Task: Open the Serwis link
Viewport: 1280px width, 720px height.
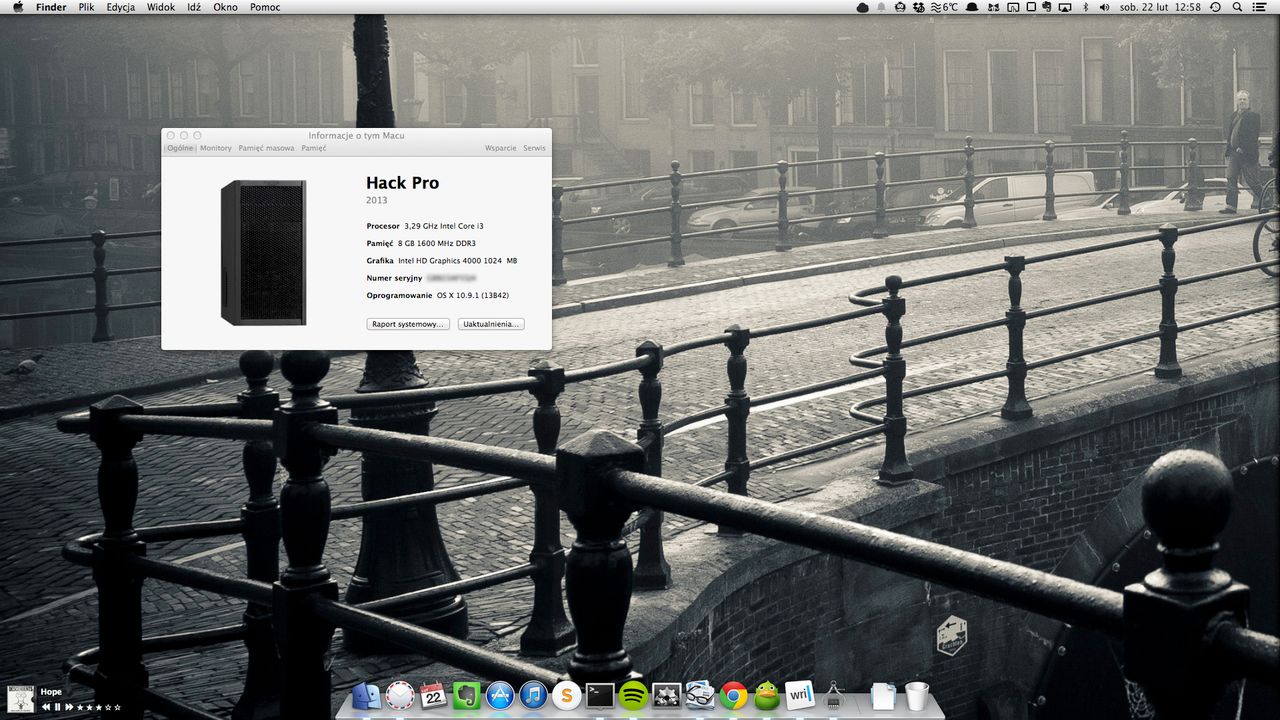Action: click(534, 148)
